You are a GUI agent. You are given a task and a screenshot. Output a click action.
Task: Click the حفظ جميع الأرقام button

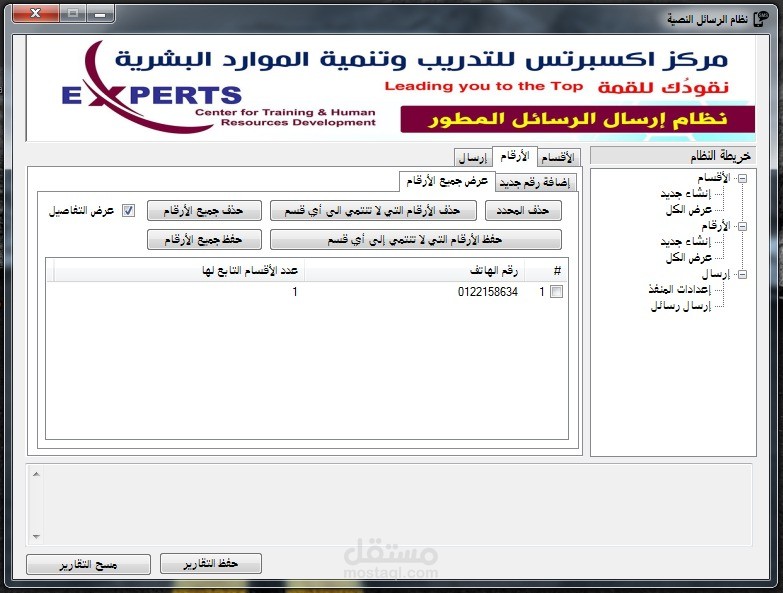pos(204,240)
